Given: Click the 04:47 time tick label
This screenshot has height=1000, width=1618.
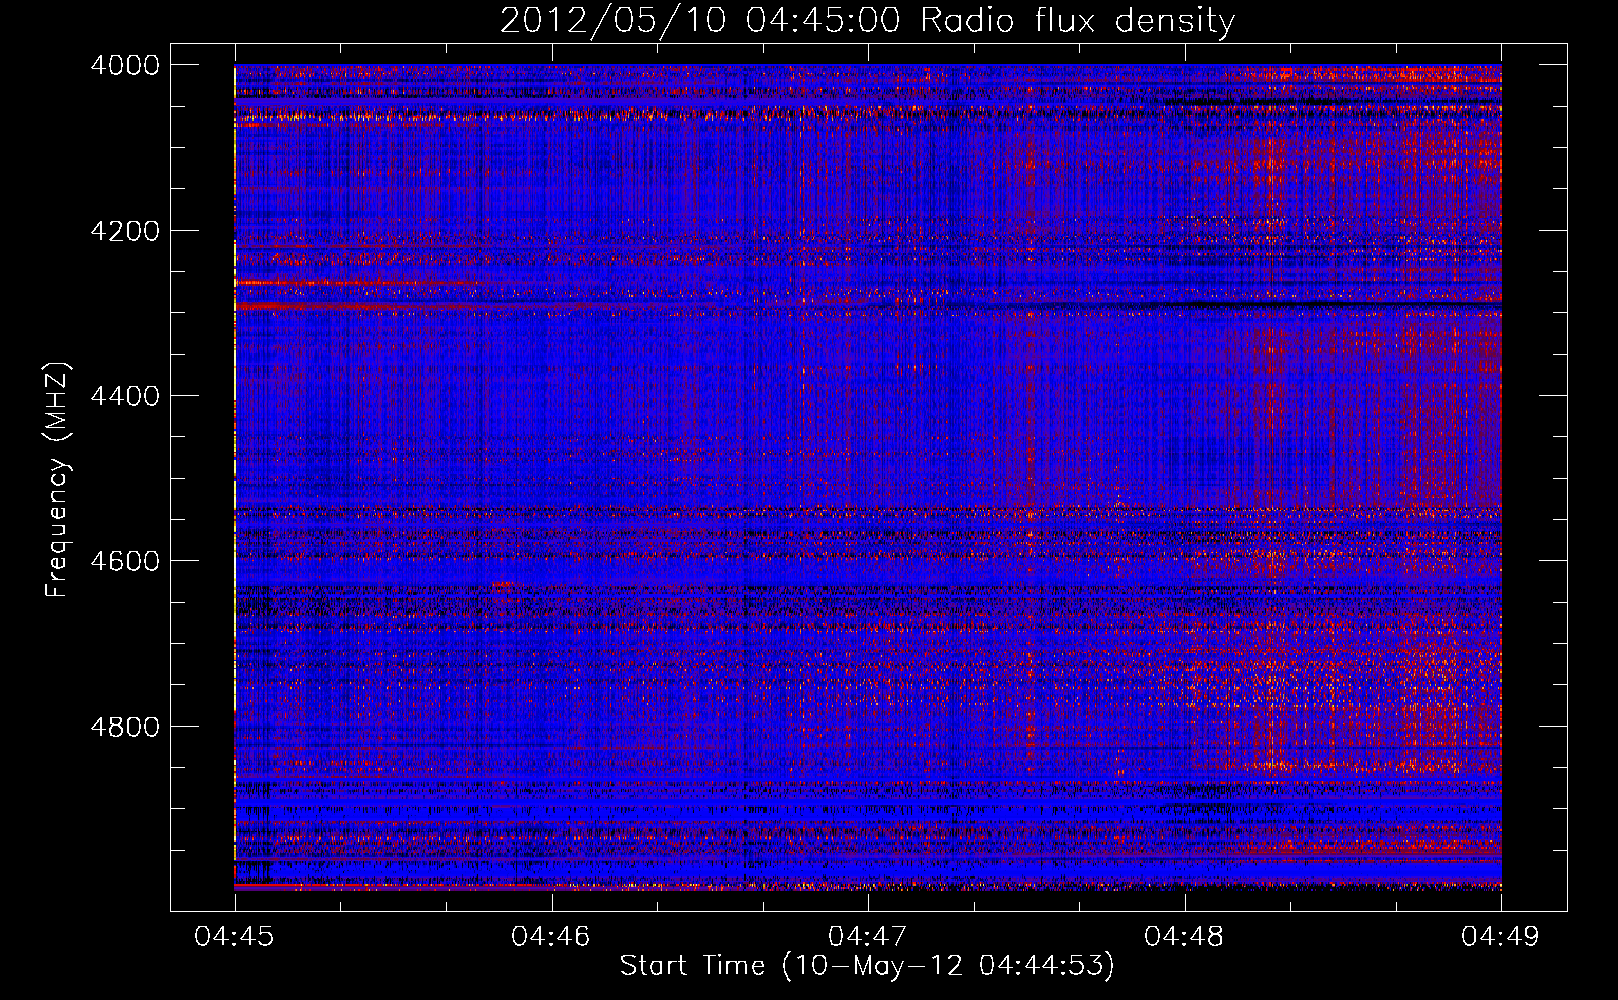Looking at the screenshot, I should [868, 936].
